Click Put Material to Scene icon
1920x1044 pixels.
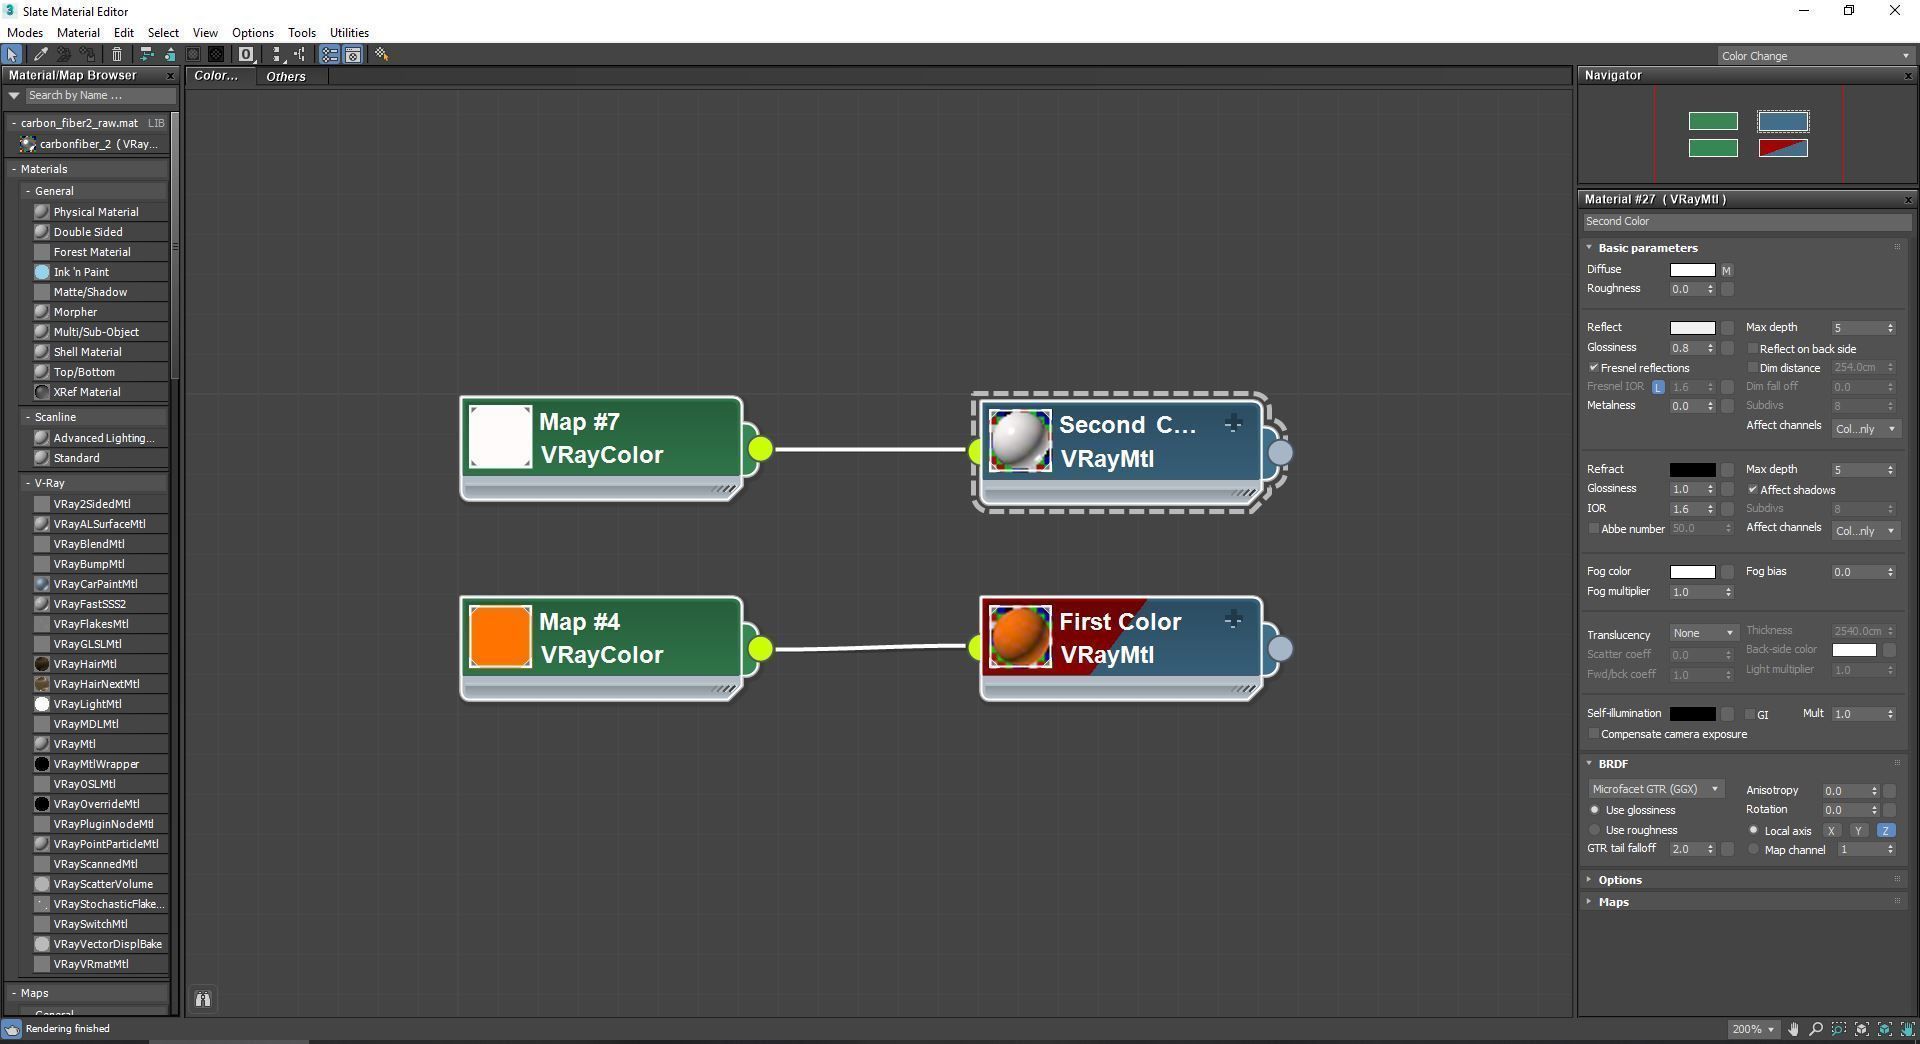pos(64,55)
